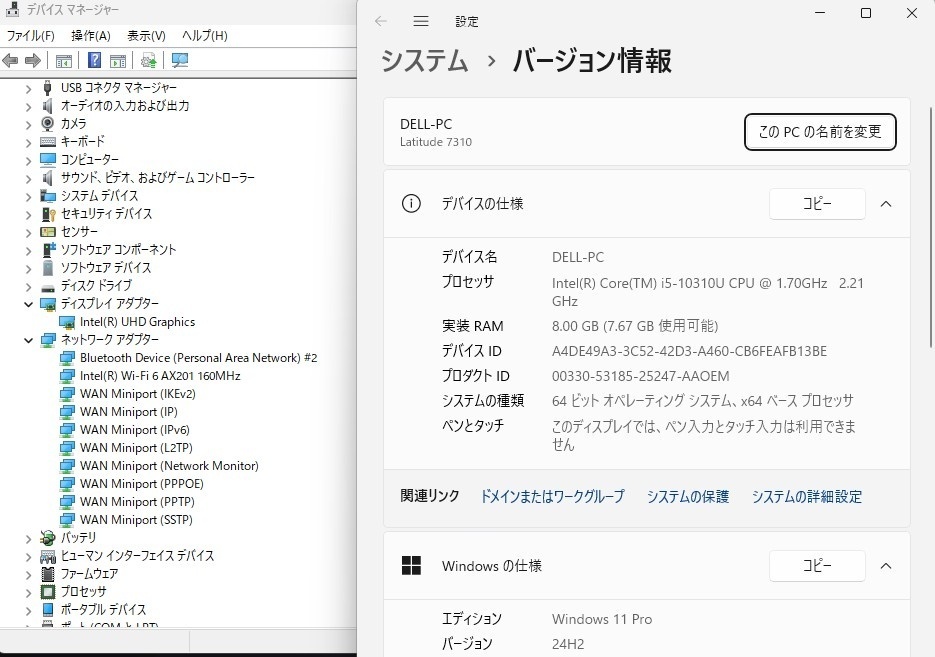Click the Windows 11 Pro edition text
The height and width of the screenshot is (657, 935).
602,619
